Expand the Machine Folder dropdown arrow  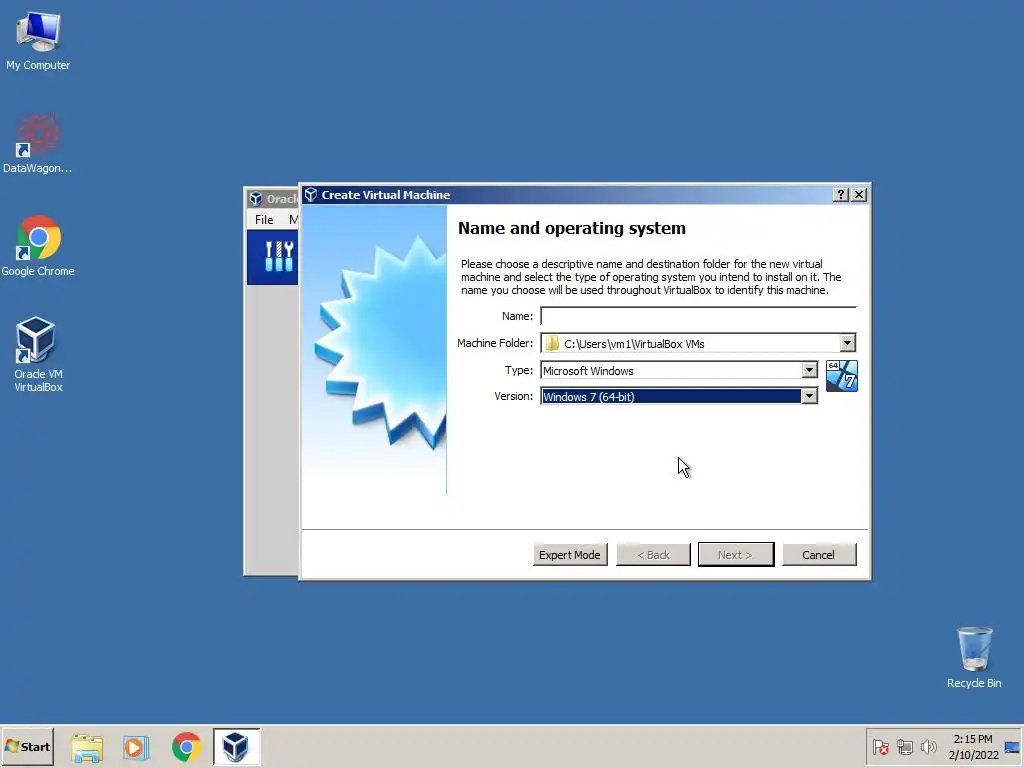pyautogui.click(x=847, y=343)
